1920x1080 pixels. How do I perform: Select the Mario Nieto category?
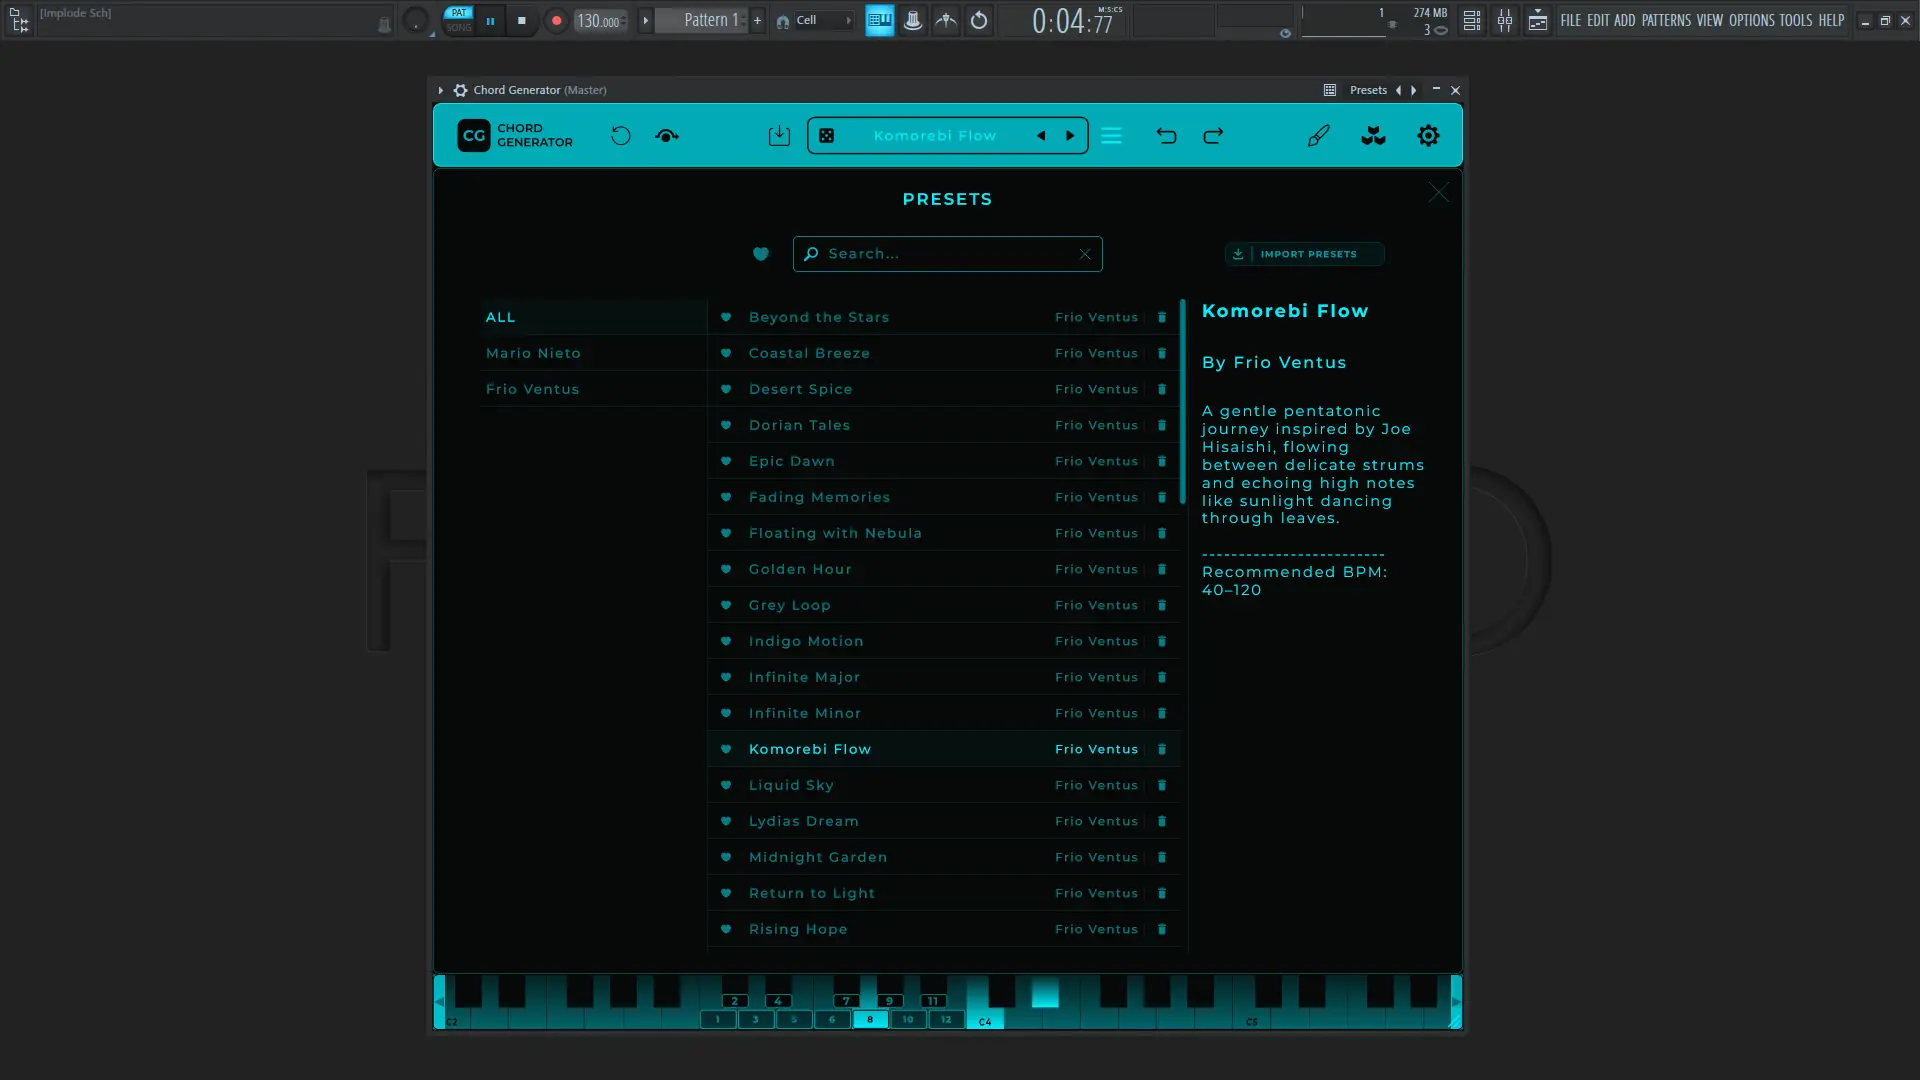click(x=533, y=353)
